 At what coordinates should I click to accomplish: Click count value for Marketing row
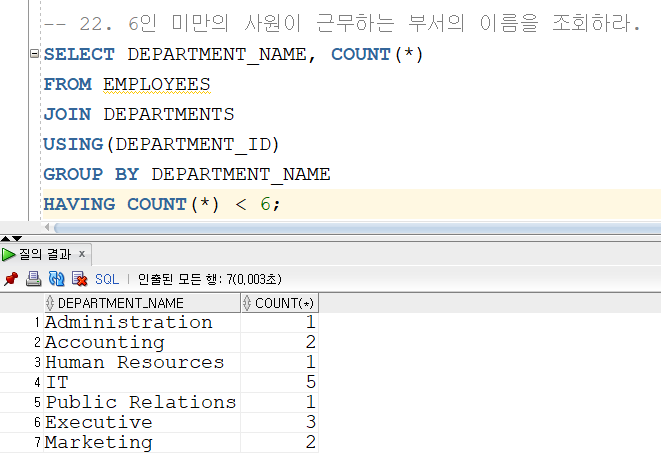(x=279, y=442)
